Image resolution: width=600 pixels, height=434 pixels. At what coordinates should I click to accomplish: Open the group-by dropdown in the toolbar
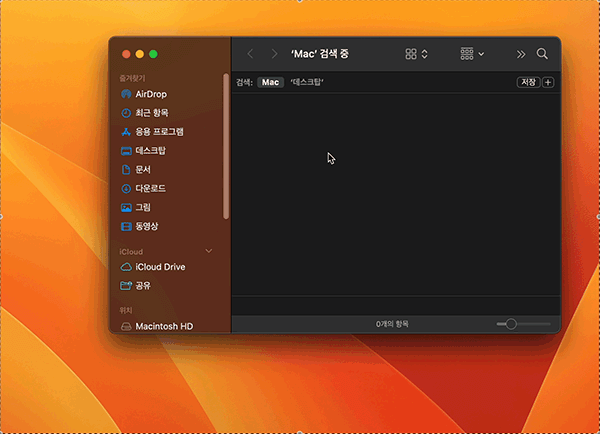472,54
